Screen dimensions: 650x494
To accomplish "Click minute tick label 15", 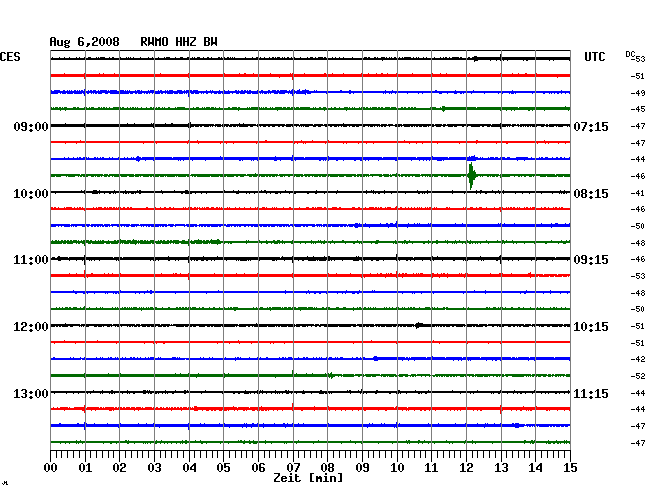I will click(570, 467).
